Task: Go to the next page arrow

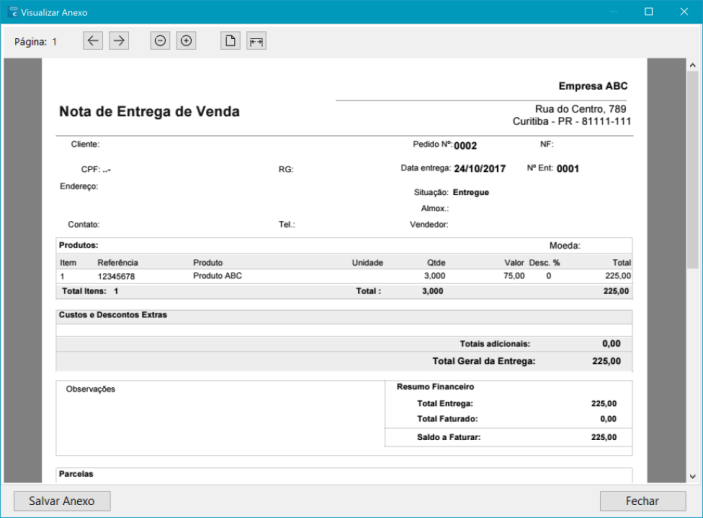Action: pos(119,41)
